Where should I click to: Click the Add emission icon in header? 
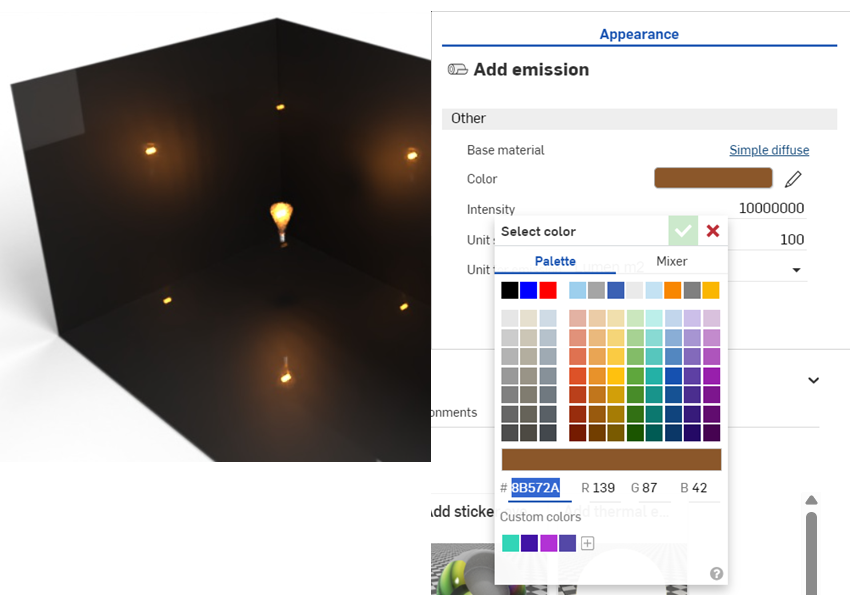click(x=457, y=70)
